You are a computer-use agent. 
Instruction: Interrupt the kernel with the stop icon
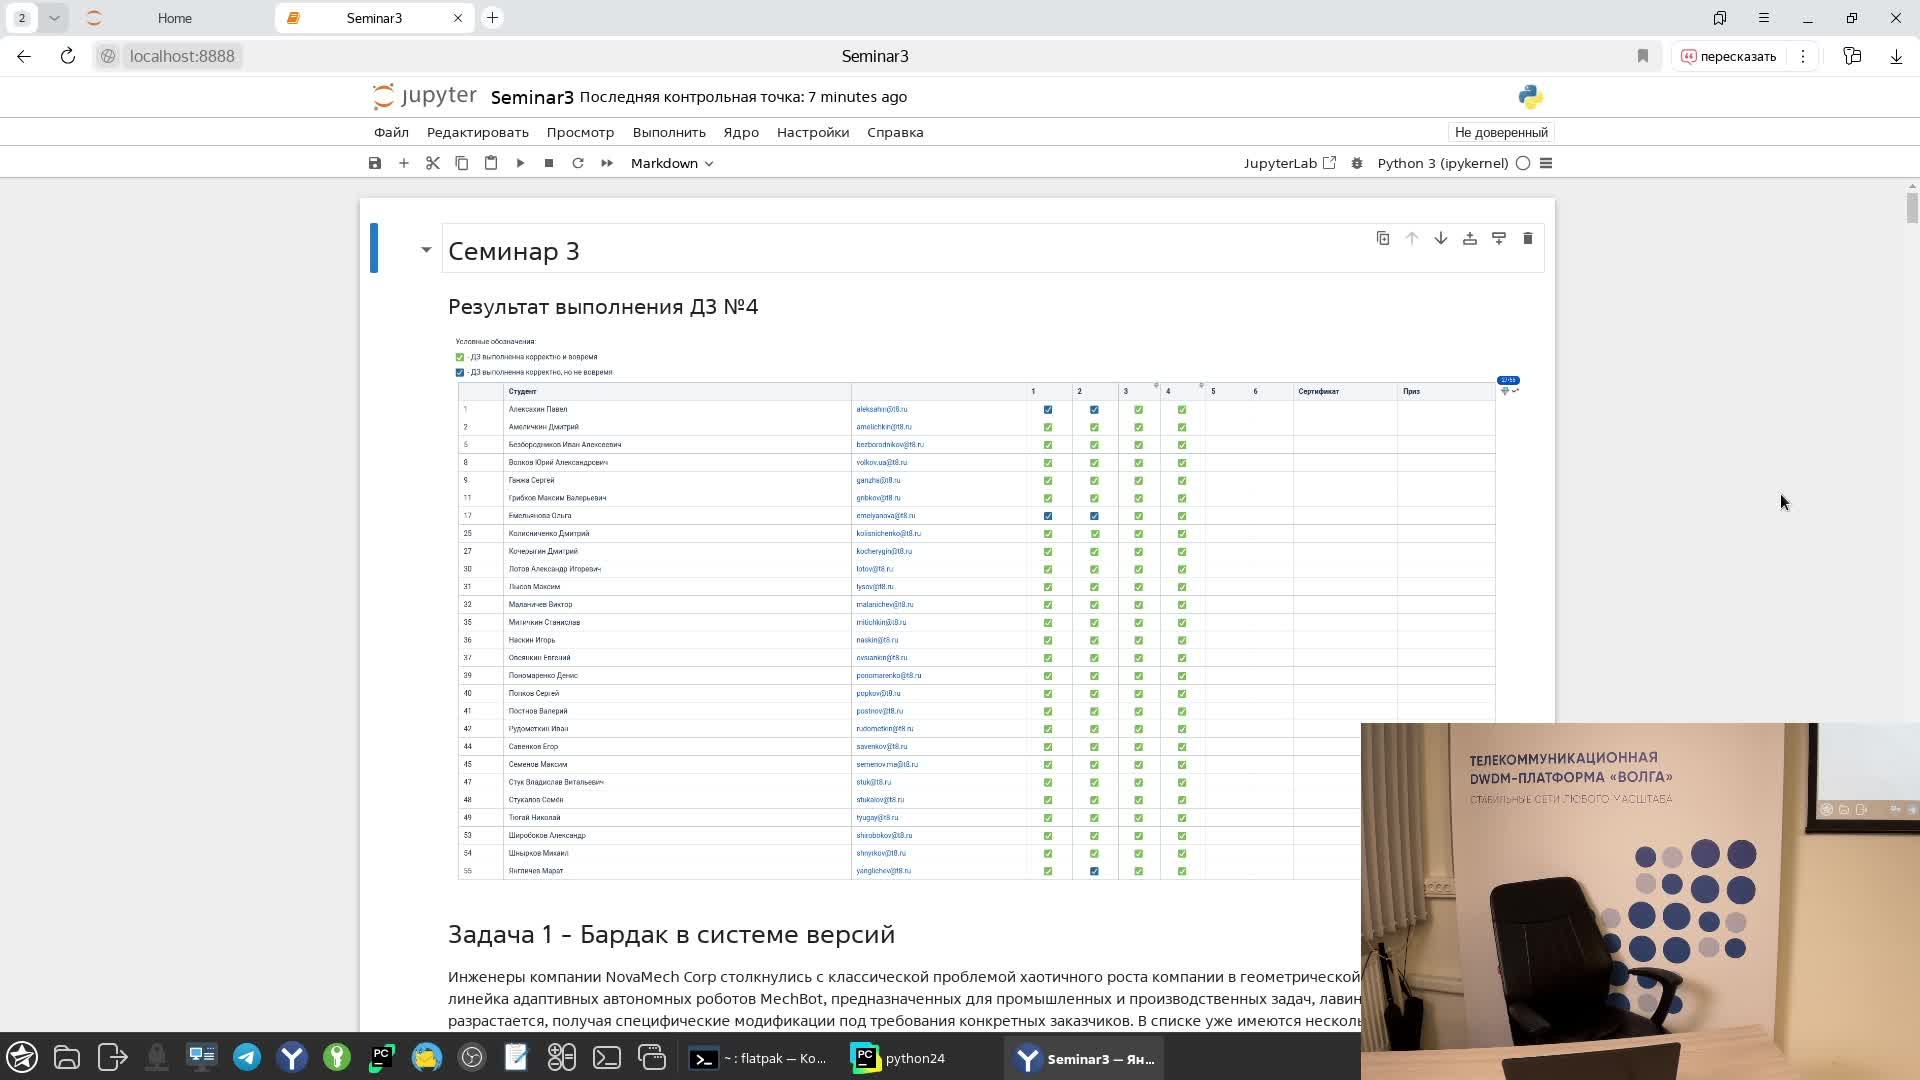pyautogui.click(x=548, y=163)
